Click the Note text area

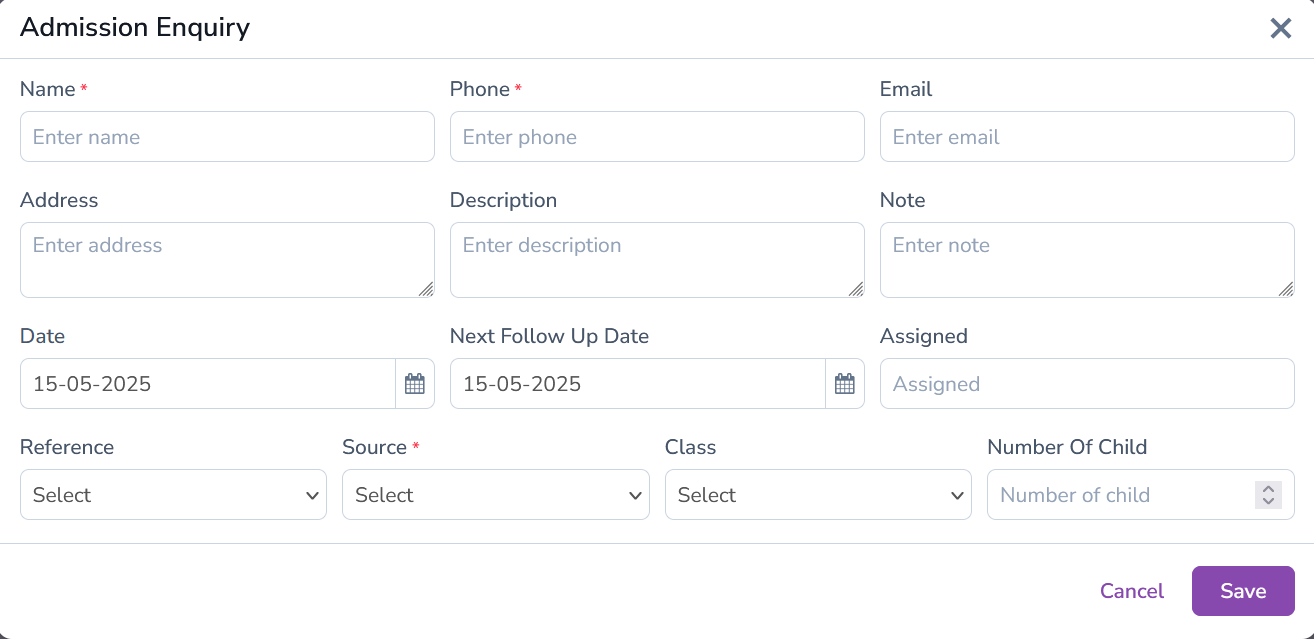1080,260
